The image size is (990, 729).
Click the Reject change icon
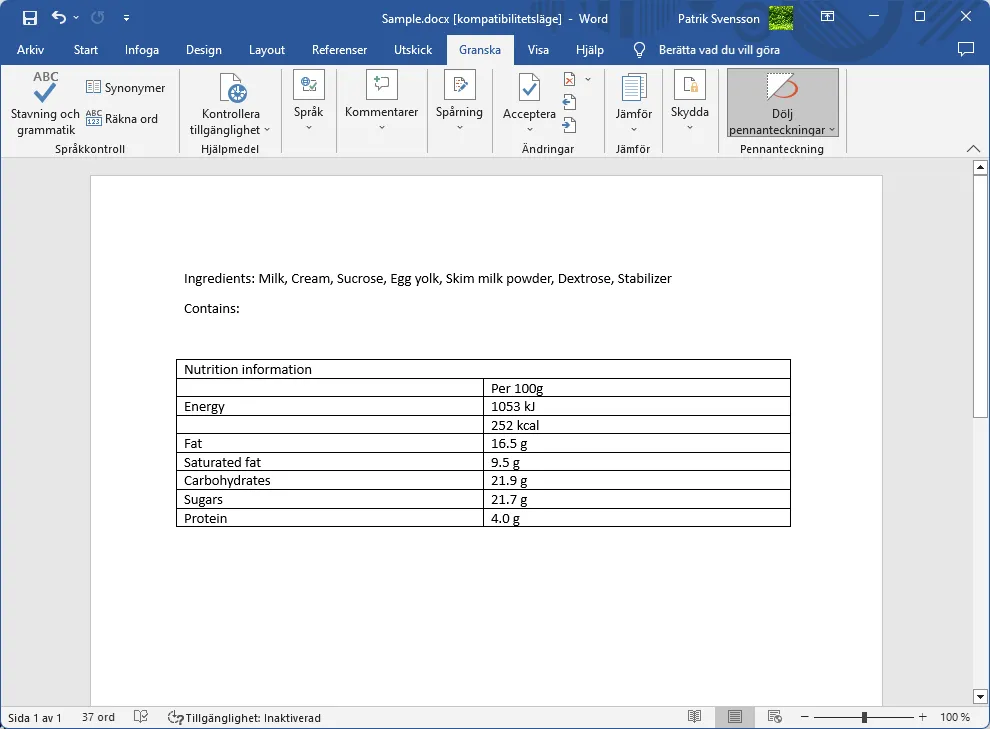point(570,79)
